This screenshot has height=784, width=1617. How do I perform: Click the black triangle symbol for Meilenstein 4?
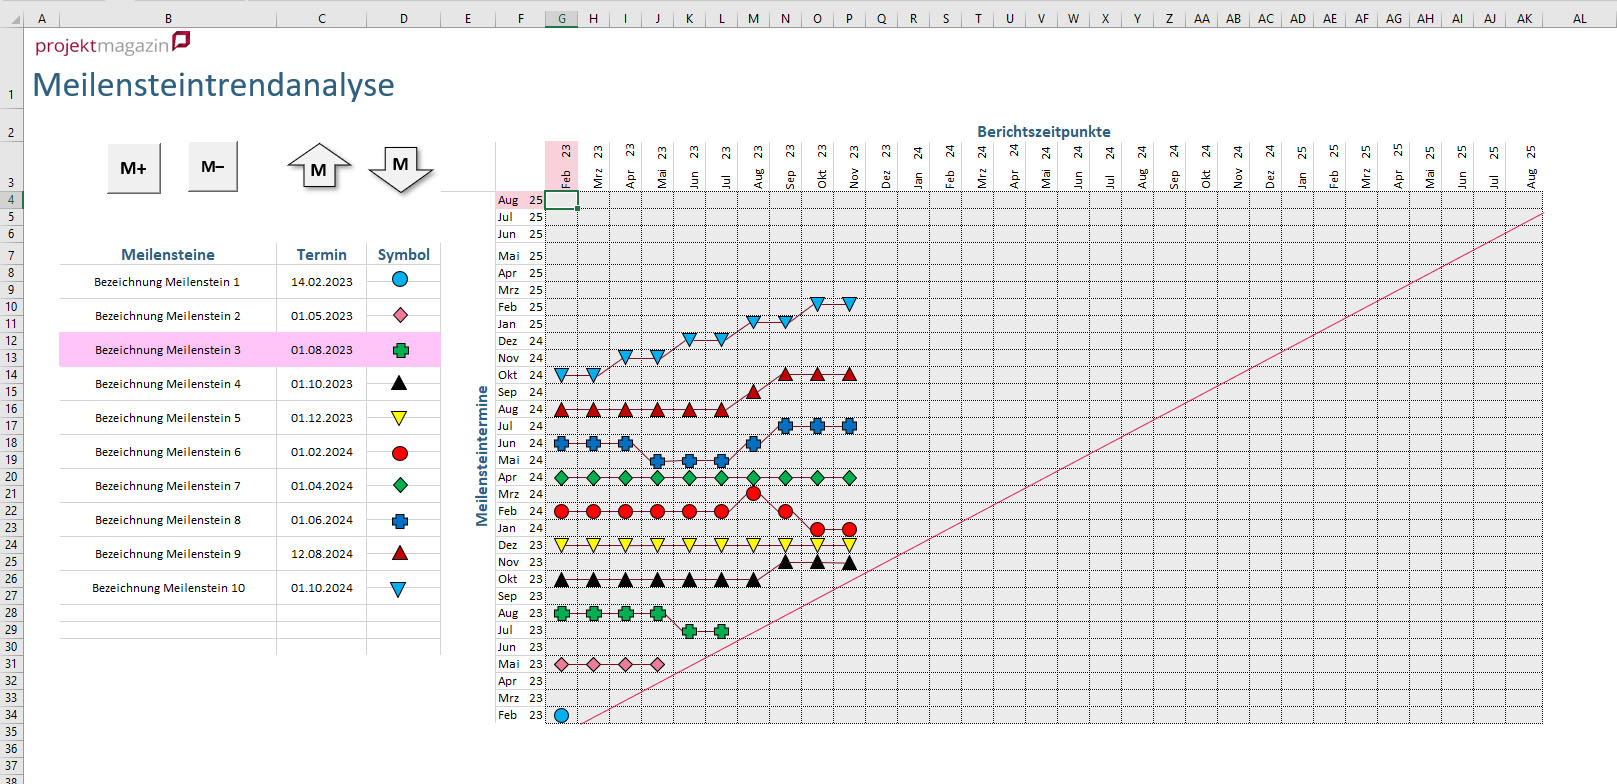[399, 383]
